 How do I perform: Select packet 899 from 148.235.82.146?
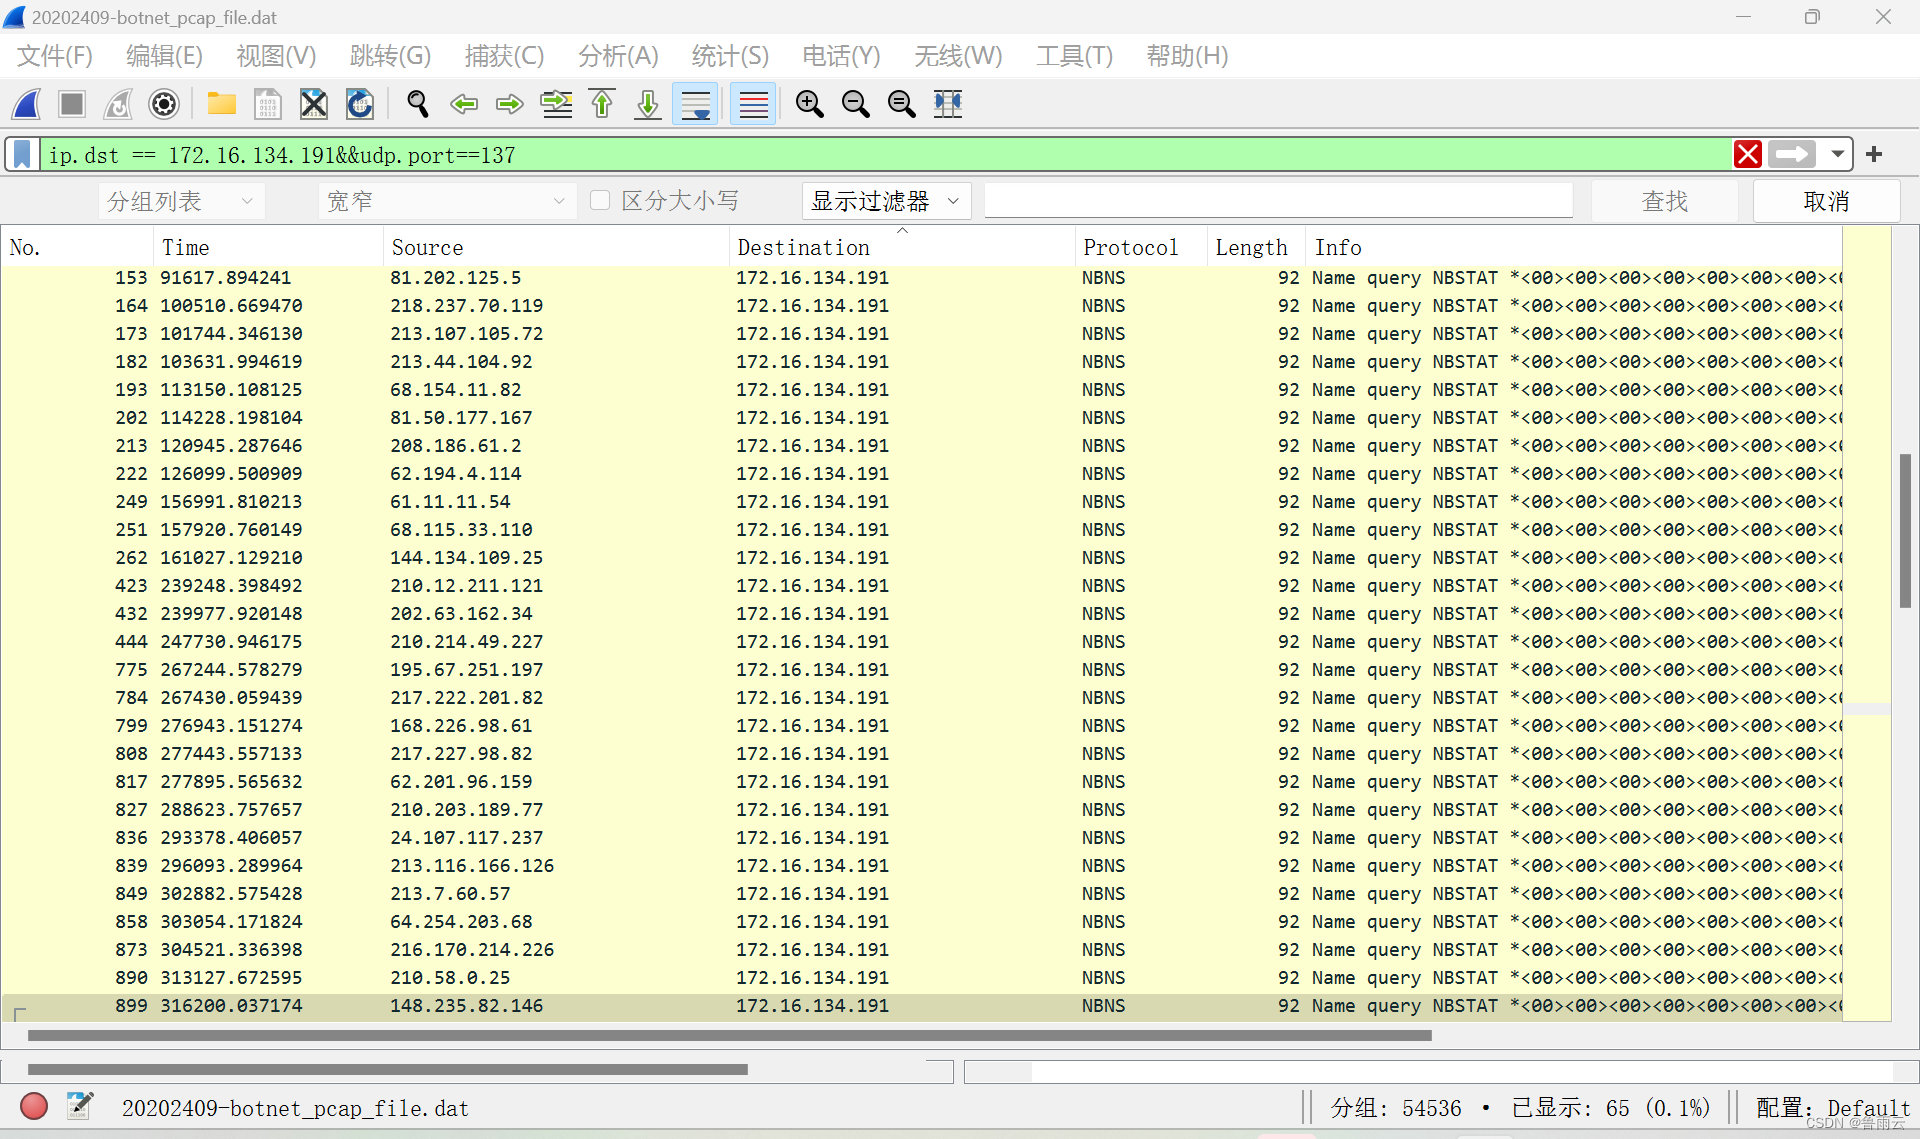click(921, 1005)
